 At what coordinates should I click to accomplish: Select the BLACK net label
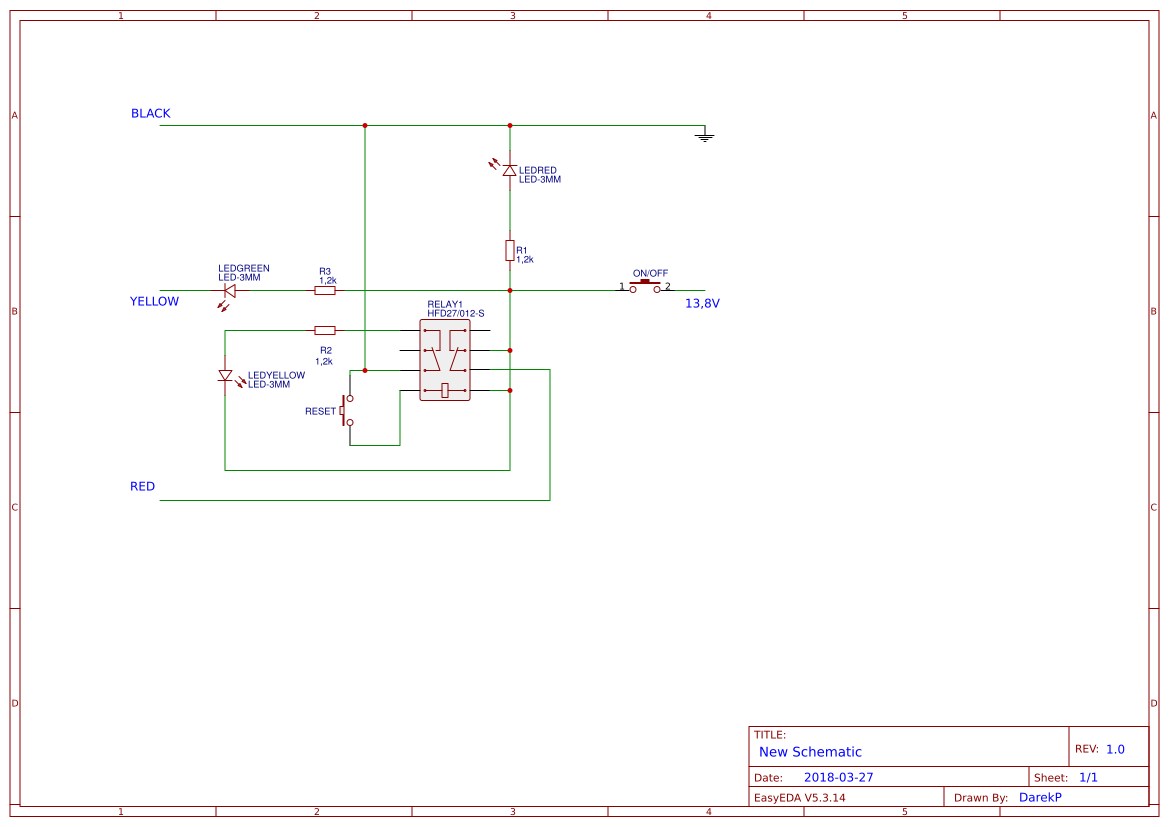pyautogui.click(x=150, y=113)
